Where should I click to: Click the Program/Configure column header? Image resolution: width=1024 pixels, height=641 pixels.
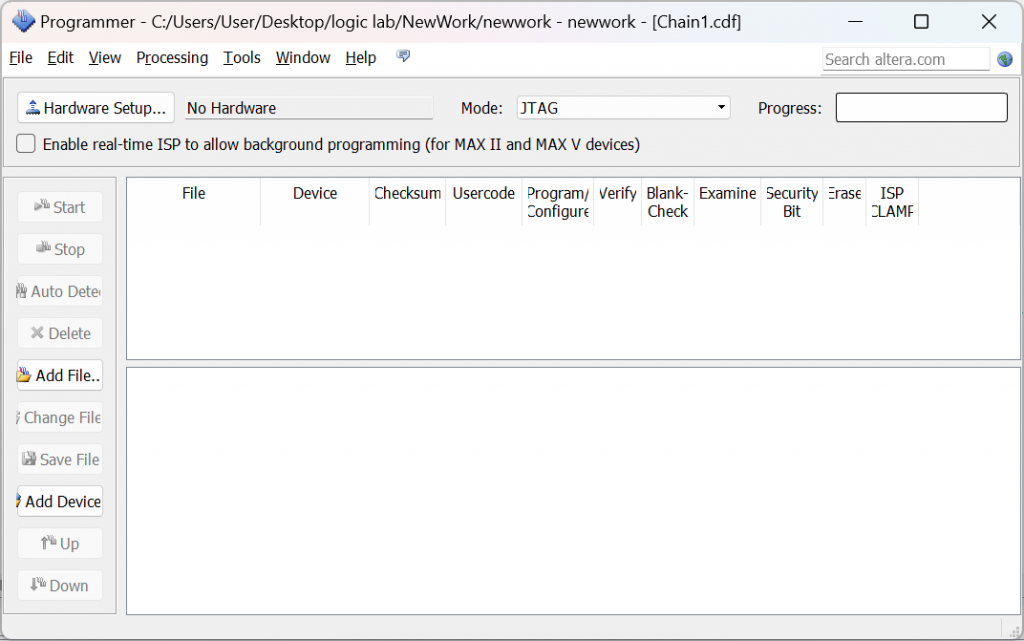coord(558,202)
